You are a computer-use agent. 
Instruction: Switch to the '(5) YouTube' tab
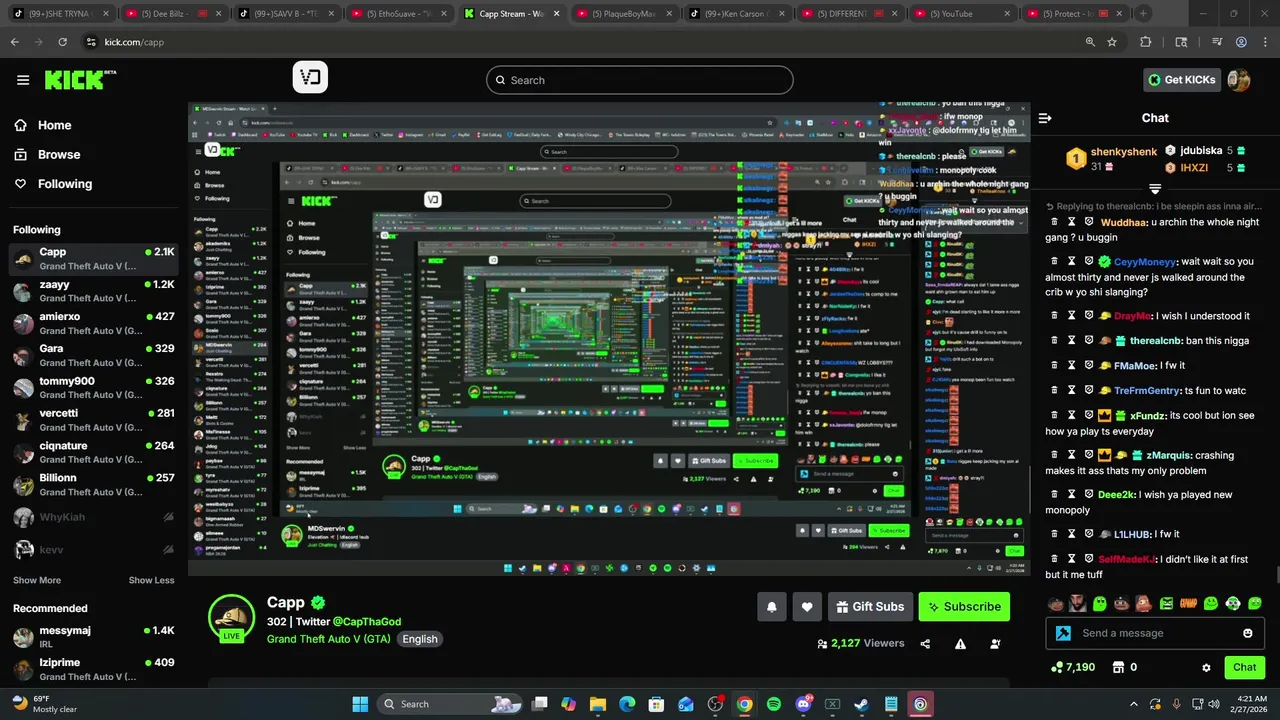click(962, 14)
